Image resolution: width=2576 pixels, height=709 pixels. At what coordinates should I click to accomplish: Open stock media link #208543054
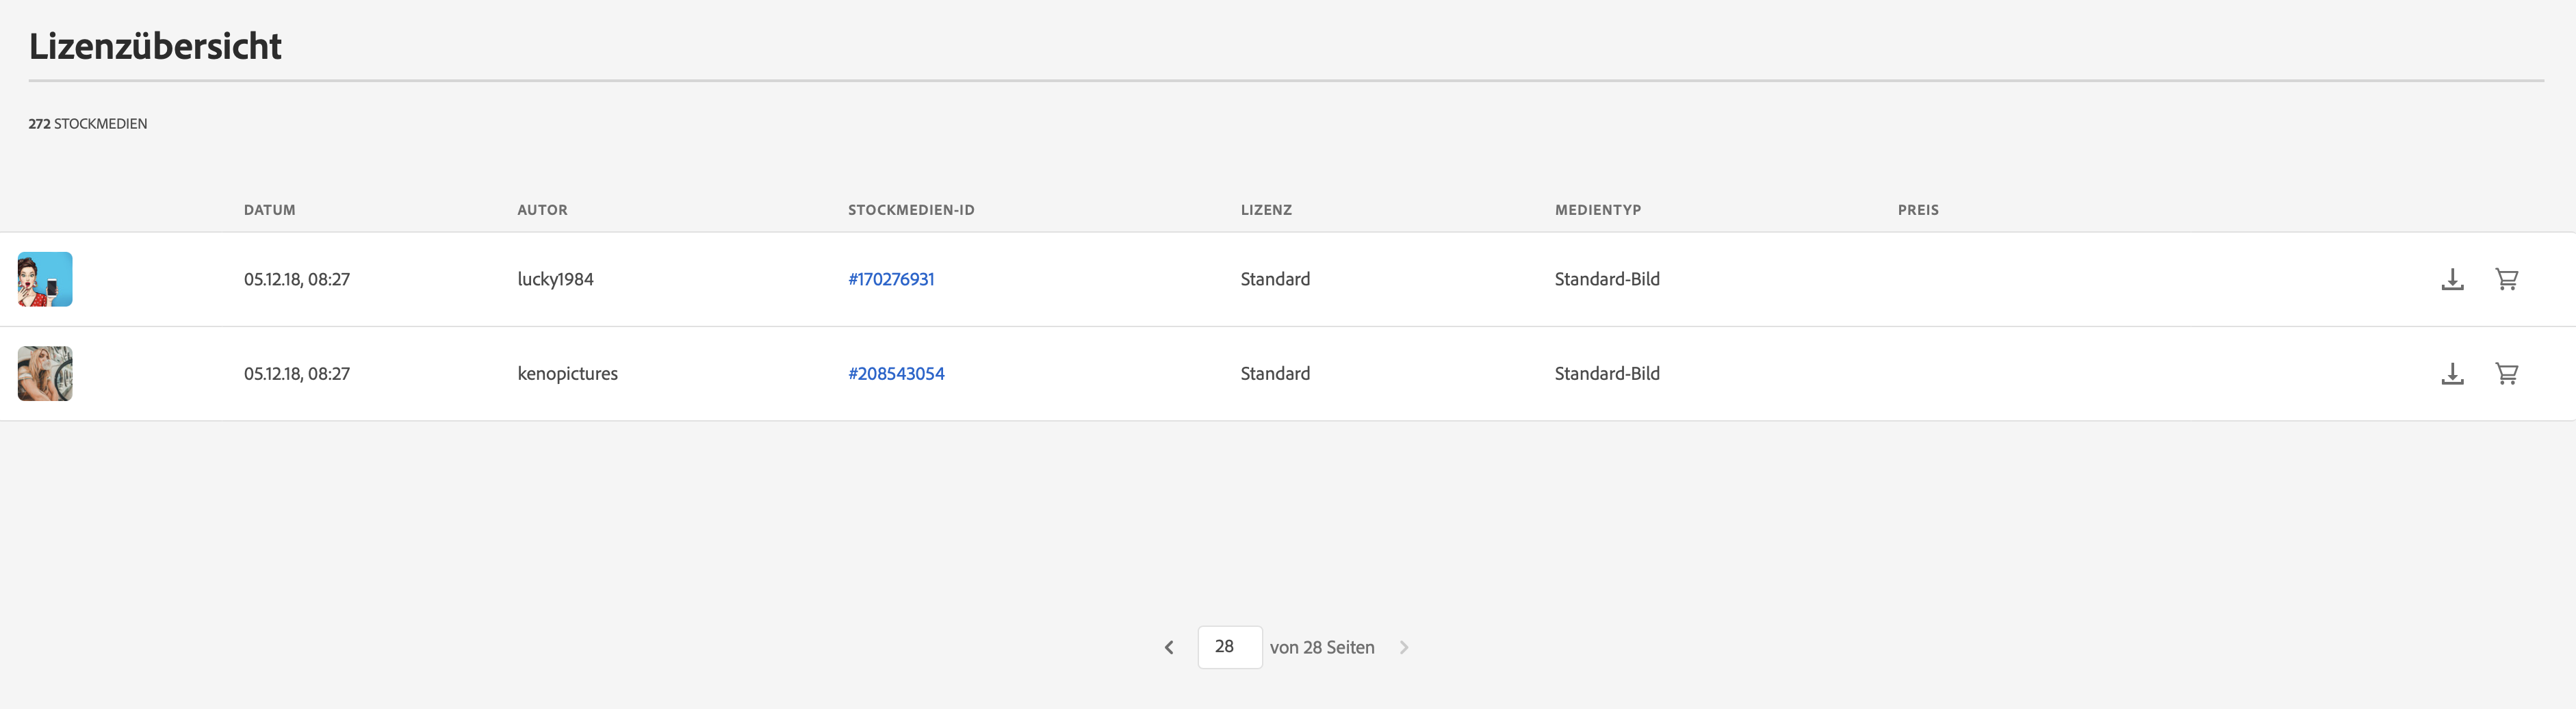tap(896, 374)
